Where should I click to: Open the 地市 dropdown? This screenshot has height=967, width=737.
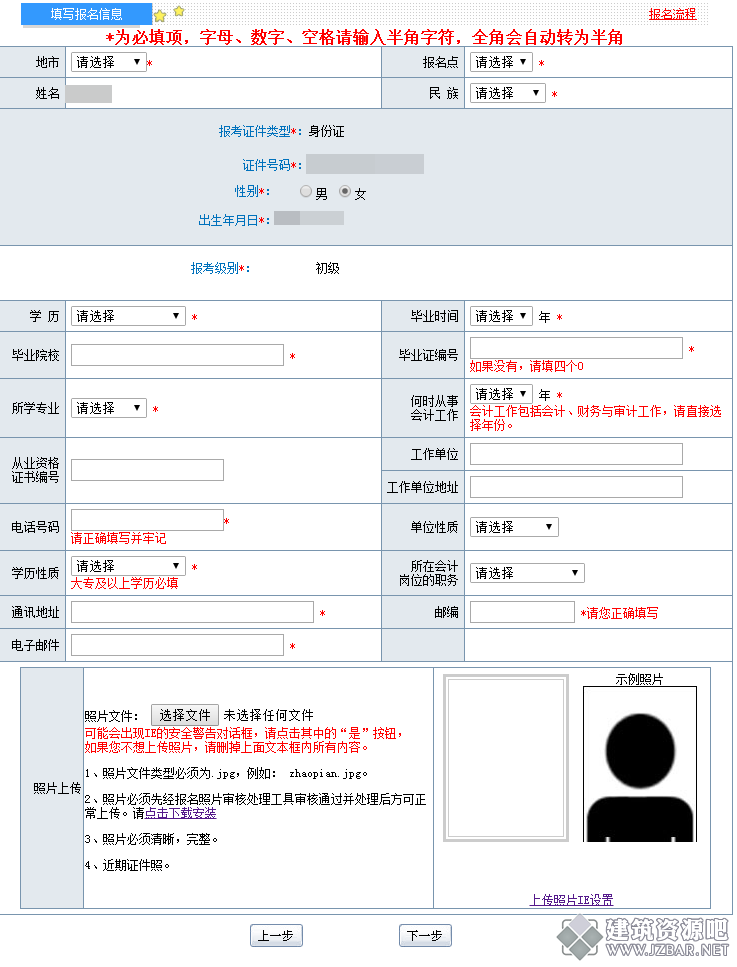[x=109, y=62]
